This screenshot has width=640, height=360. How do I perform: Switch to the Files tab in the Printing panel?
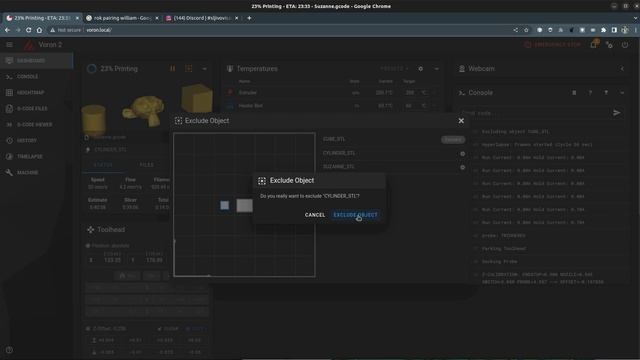coord(147,165)
